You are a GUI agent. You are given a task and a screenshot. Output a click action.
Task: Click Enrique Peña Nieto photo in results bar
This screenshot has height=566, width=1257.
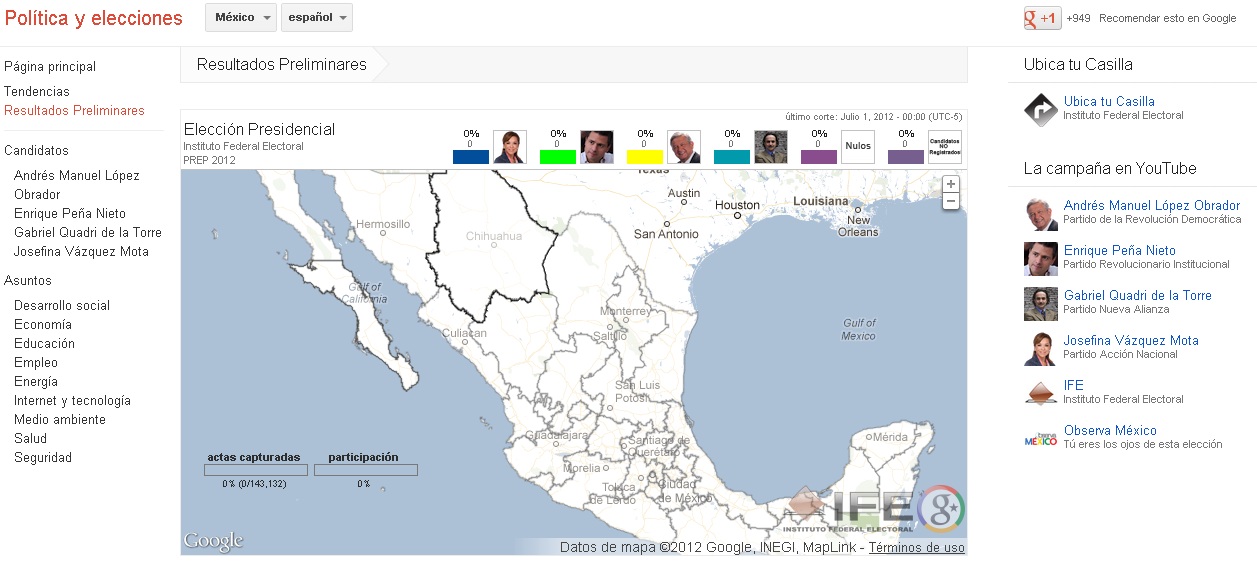[597, 147]
